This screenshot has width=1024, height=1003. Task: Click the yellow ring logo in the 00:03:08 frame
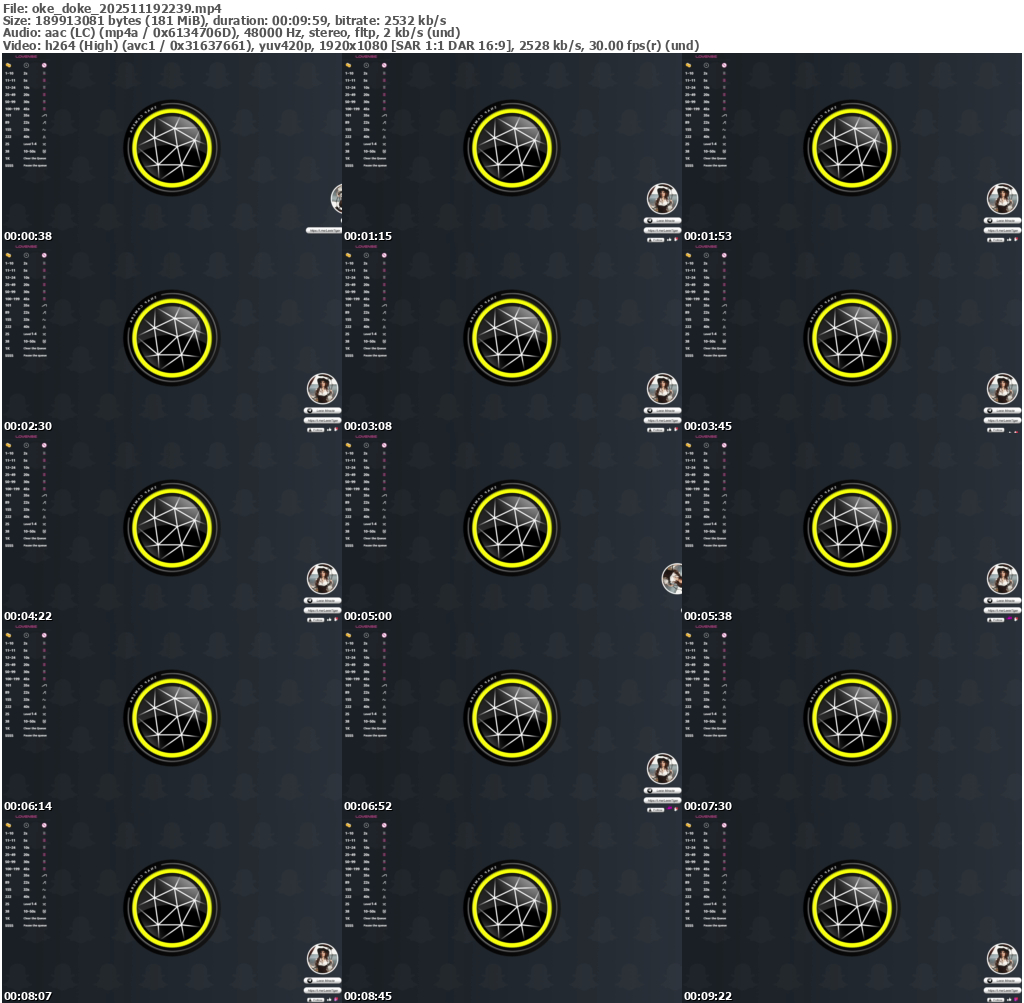(x=514, y=338)
